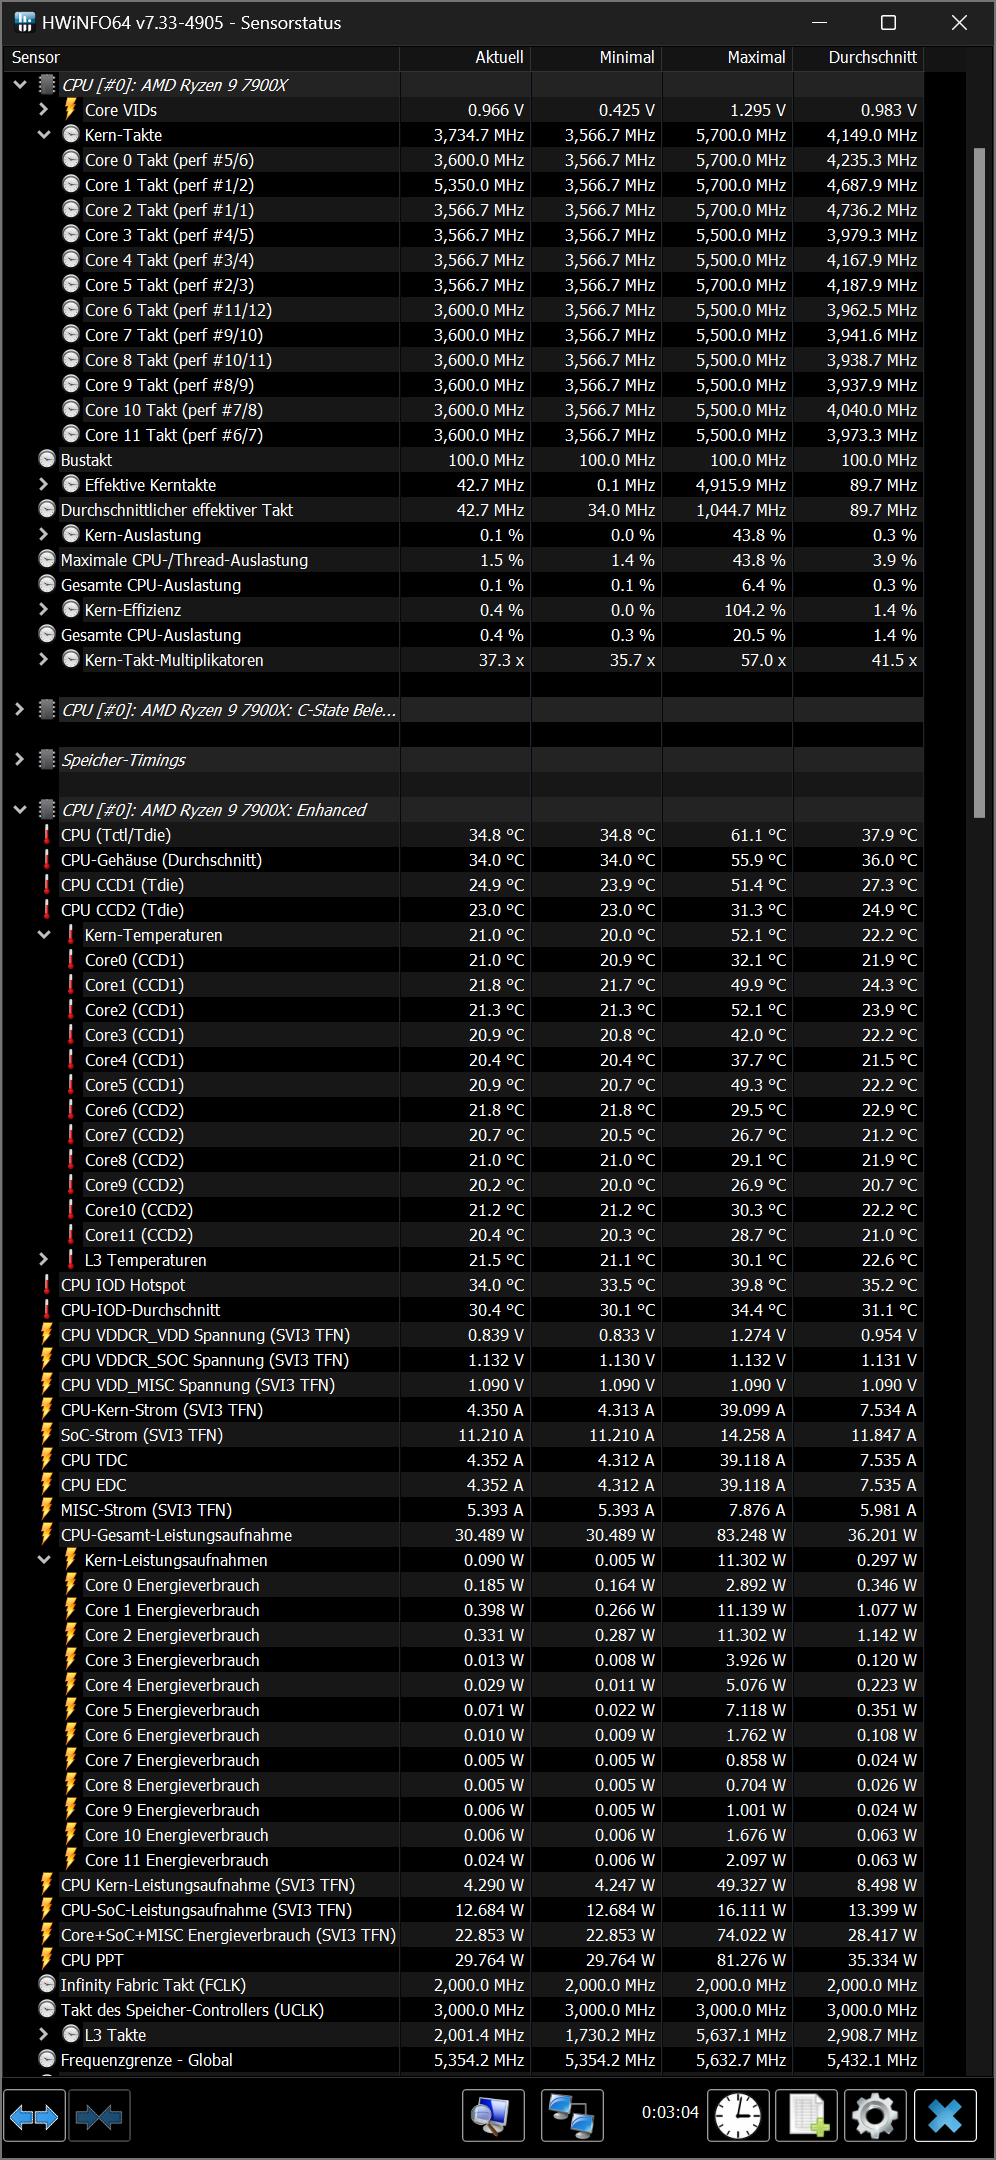Collapse the Kern-Temperaturen group
The image size is (996, 2160).
coord(44,935)
